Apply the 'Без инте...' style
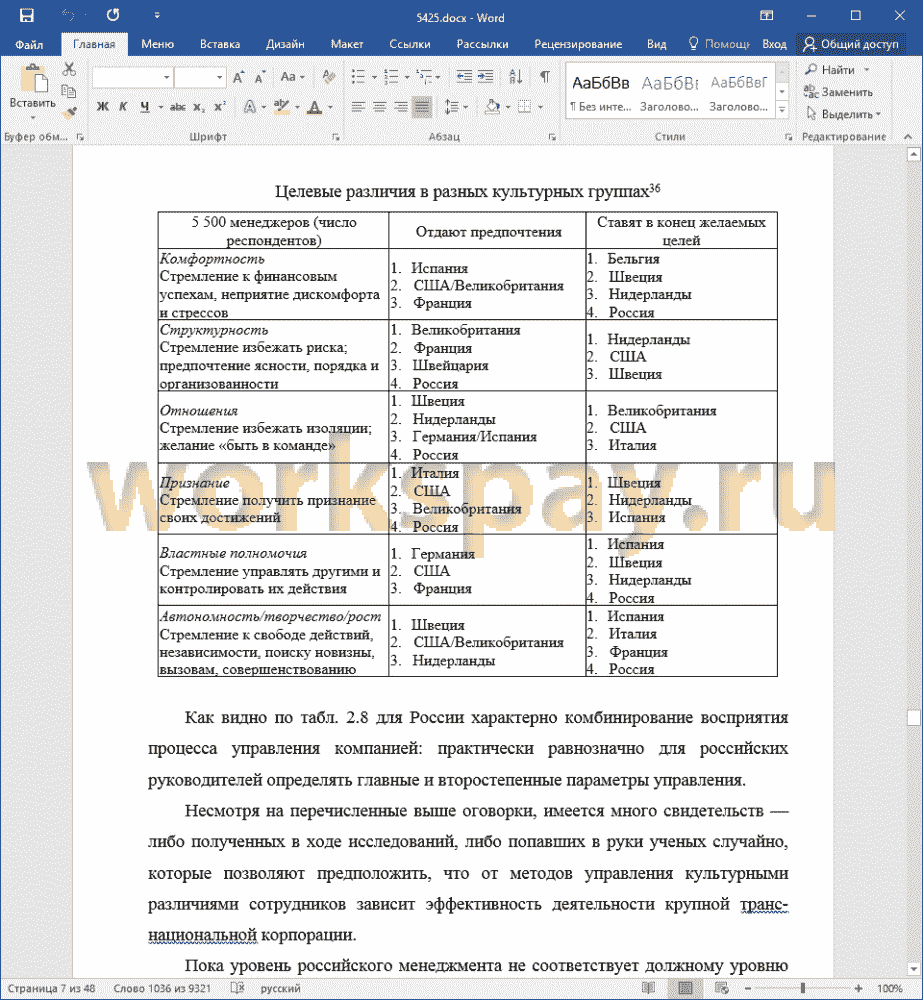 click(600, 91)
